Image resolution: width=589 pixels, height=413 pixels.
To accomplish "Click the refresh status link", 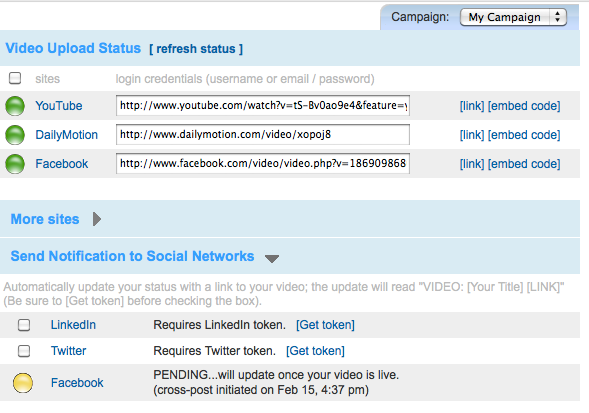I will tap(196, 49).
